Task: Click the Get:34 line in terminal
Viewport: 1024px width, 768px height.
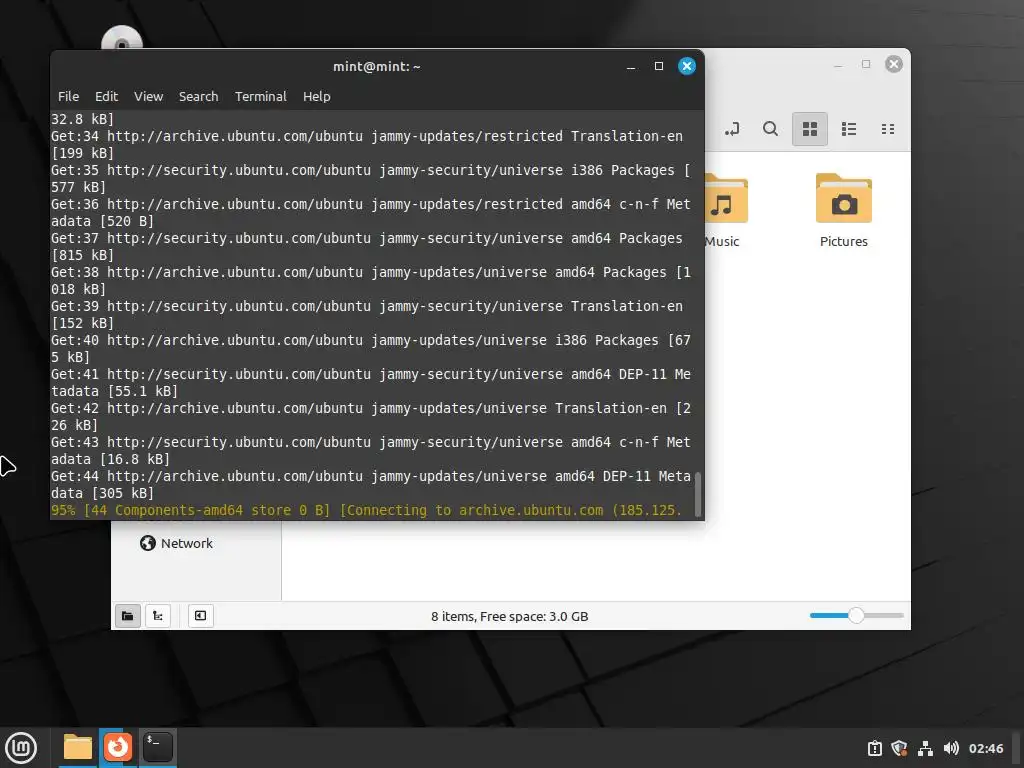Action: (x=367, y=144)
